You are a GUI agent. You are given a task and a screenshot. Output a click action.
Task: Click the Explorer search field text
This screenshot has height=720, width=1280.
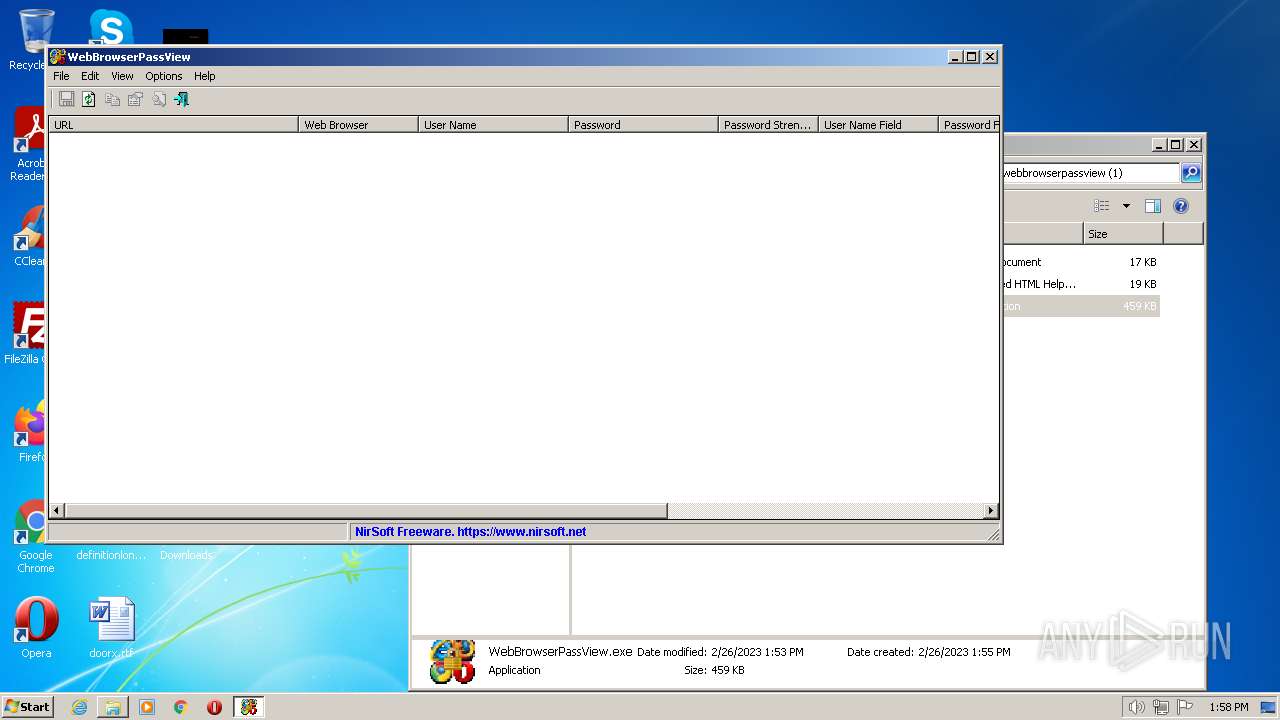pyautogui.click(x=1062, y=173)
